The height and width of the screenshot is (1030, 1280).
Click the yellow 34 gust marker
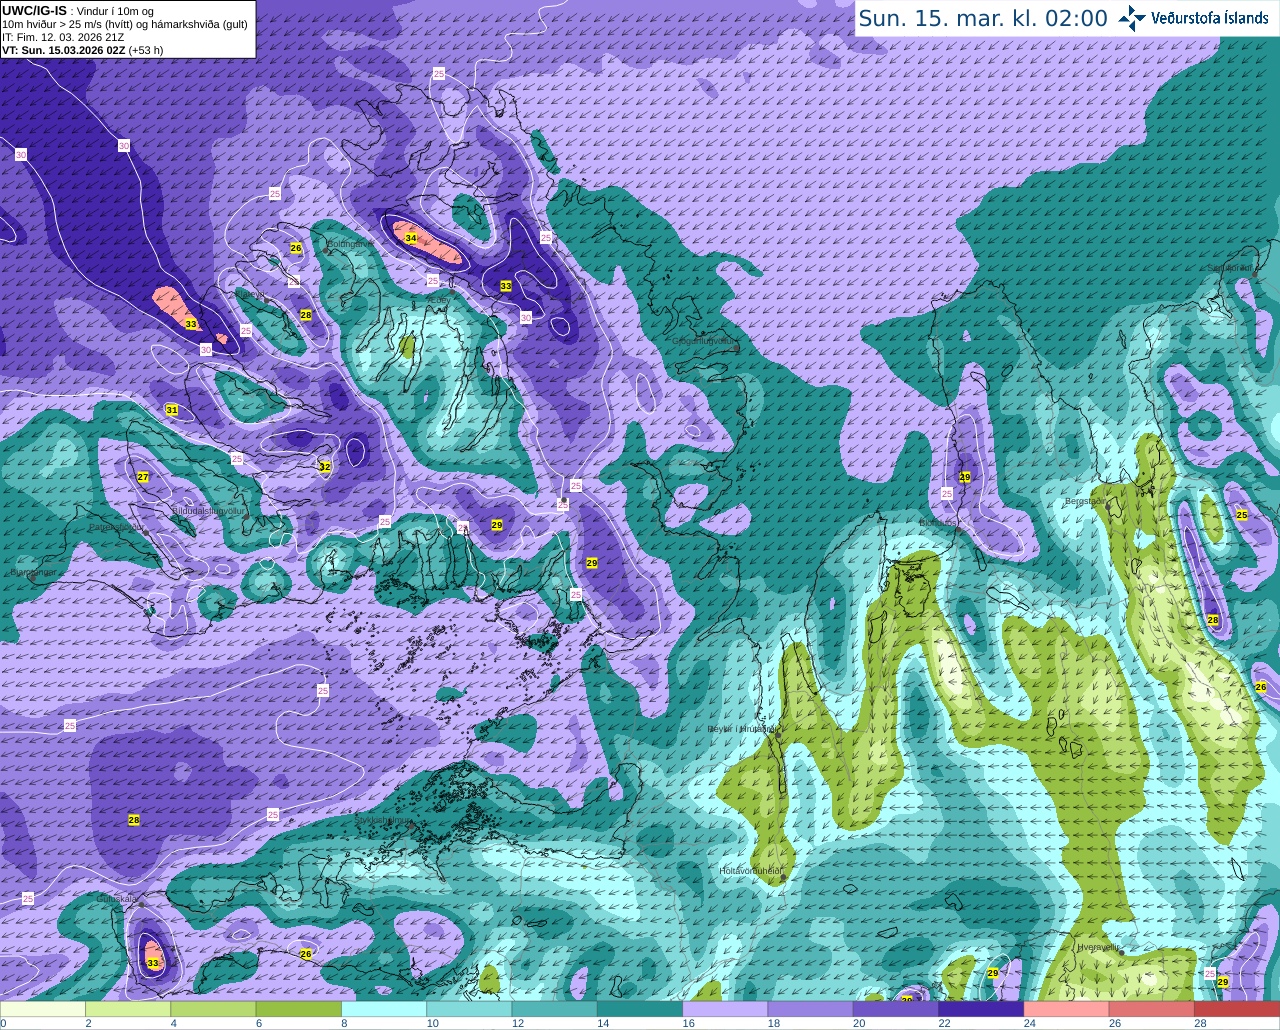coord(410,238)
